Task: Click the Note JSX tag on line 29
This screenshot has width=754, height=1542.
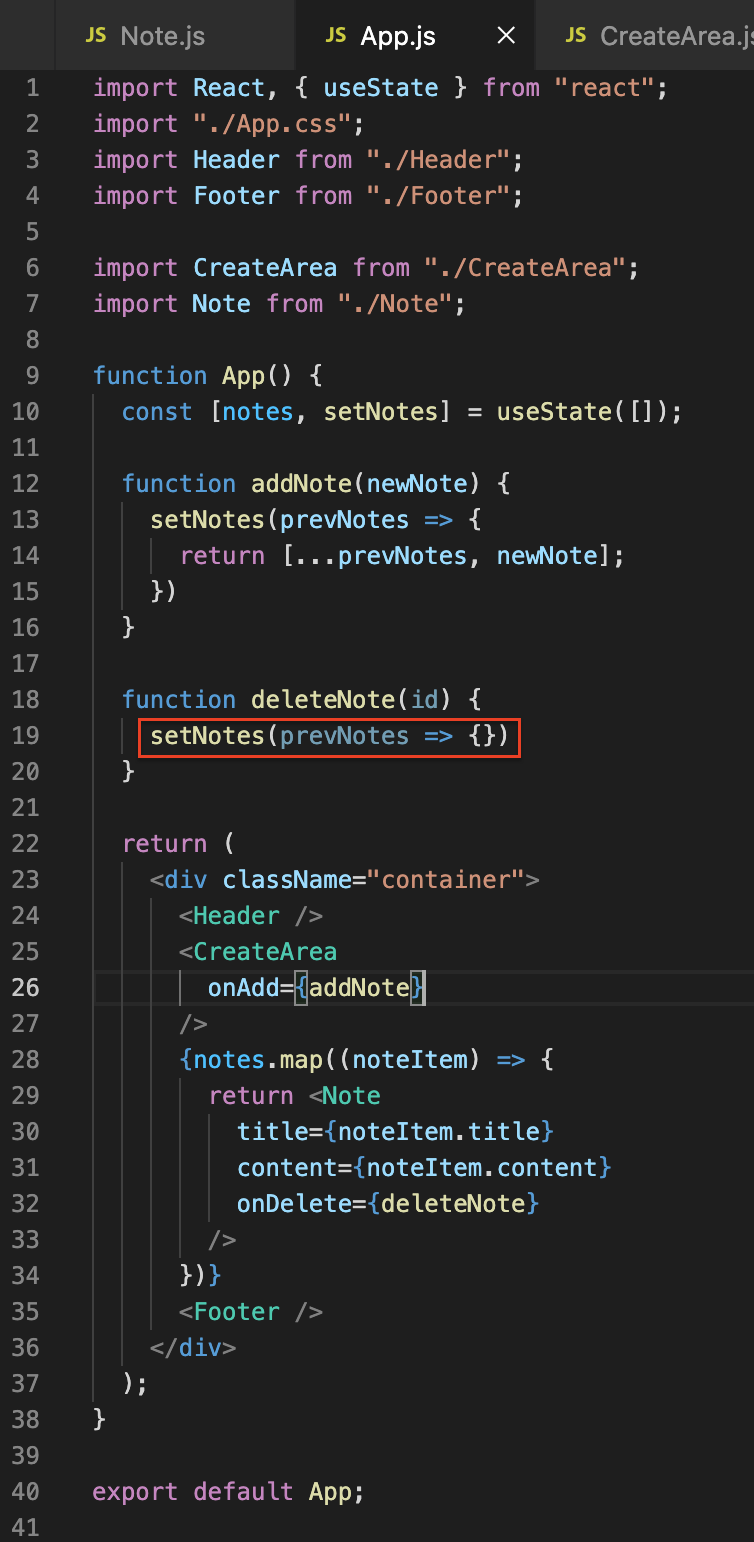Action: tap(351, 1095)
